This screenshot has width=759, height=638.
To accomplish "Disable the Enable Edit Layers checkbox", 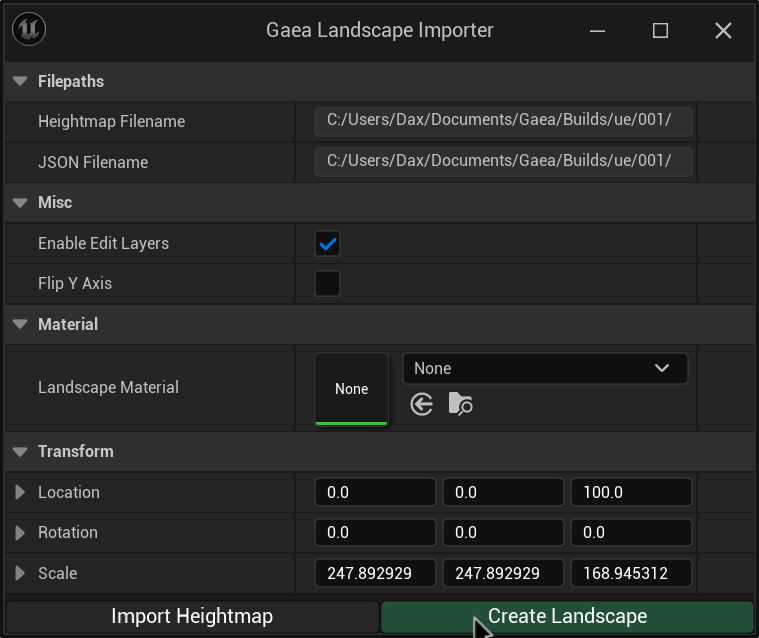I will (327, 243).
